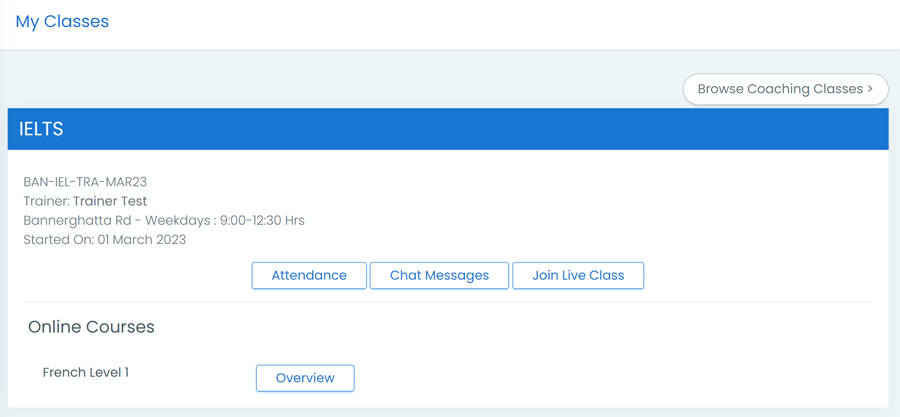Select the French Level 1 course name

click(85, 372)
